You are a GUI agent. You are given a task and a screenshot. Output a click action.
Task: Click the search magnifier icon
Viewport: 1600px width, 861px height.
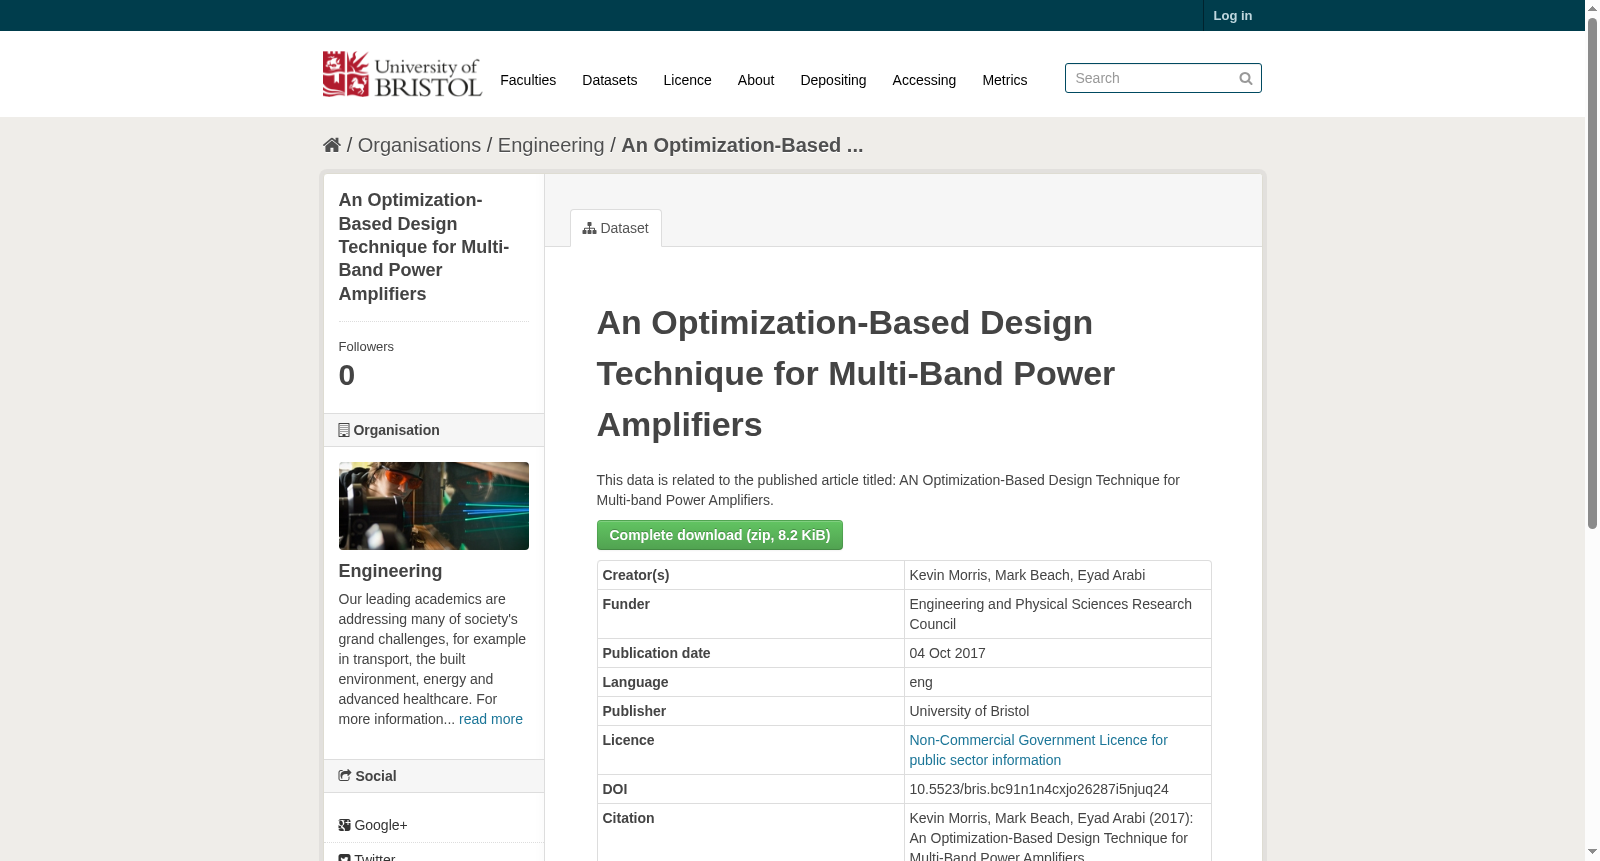[x=1245, y=78]
